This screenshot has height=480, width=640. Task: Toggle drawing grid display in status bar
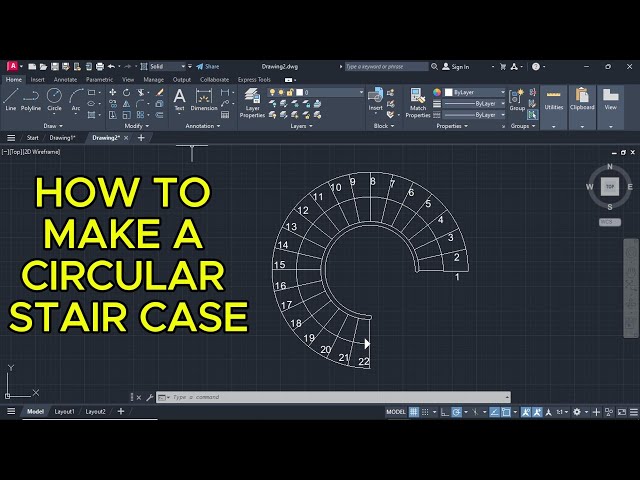tap(413, 412)
